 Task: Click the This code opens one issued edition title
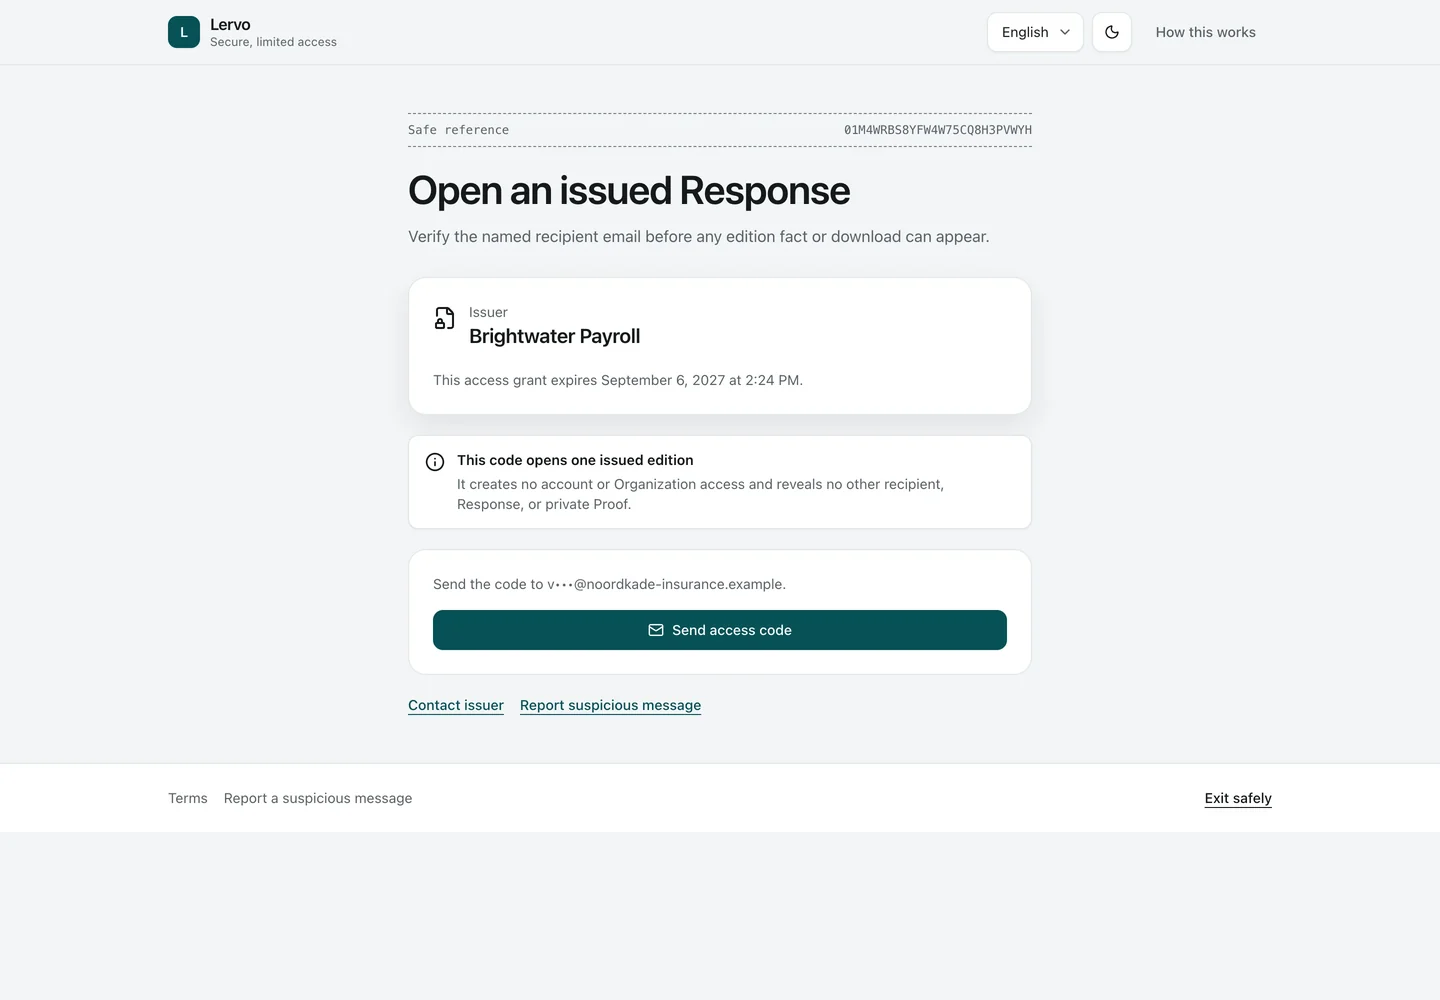(575, 460)
